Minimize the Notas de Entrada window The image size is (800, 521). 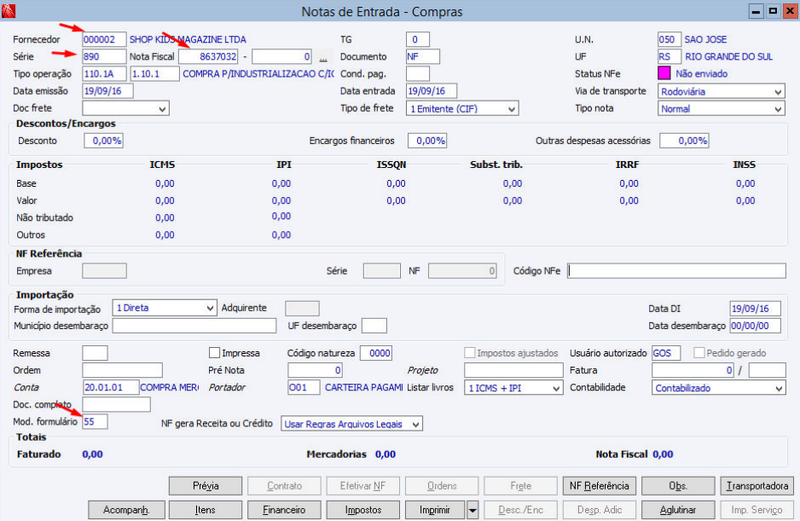point(756,11)
